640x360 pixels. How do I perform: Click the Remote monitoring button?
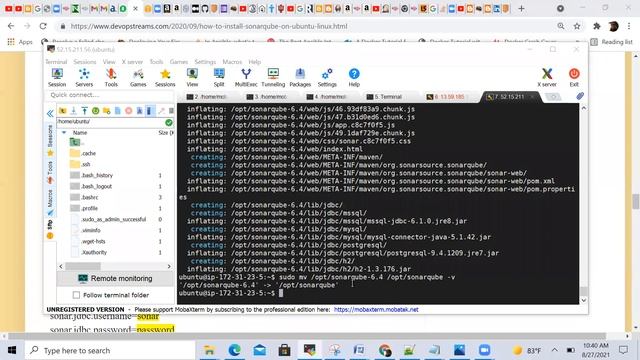(116, 278)
